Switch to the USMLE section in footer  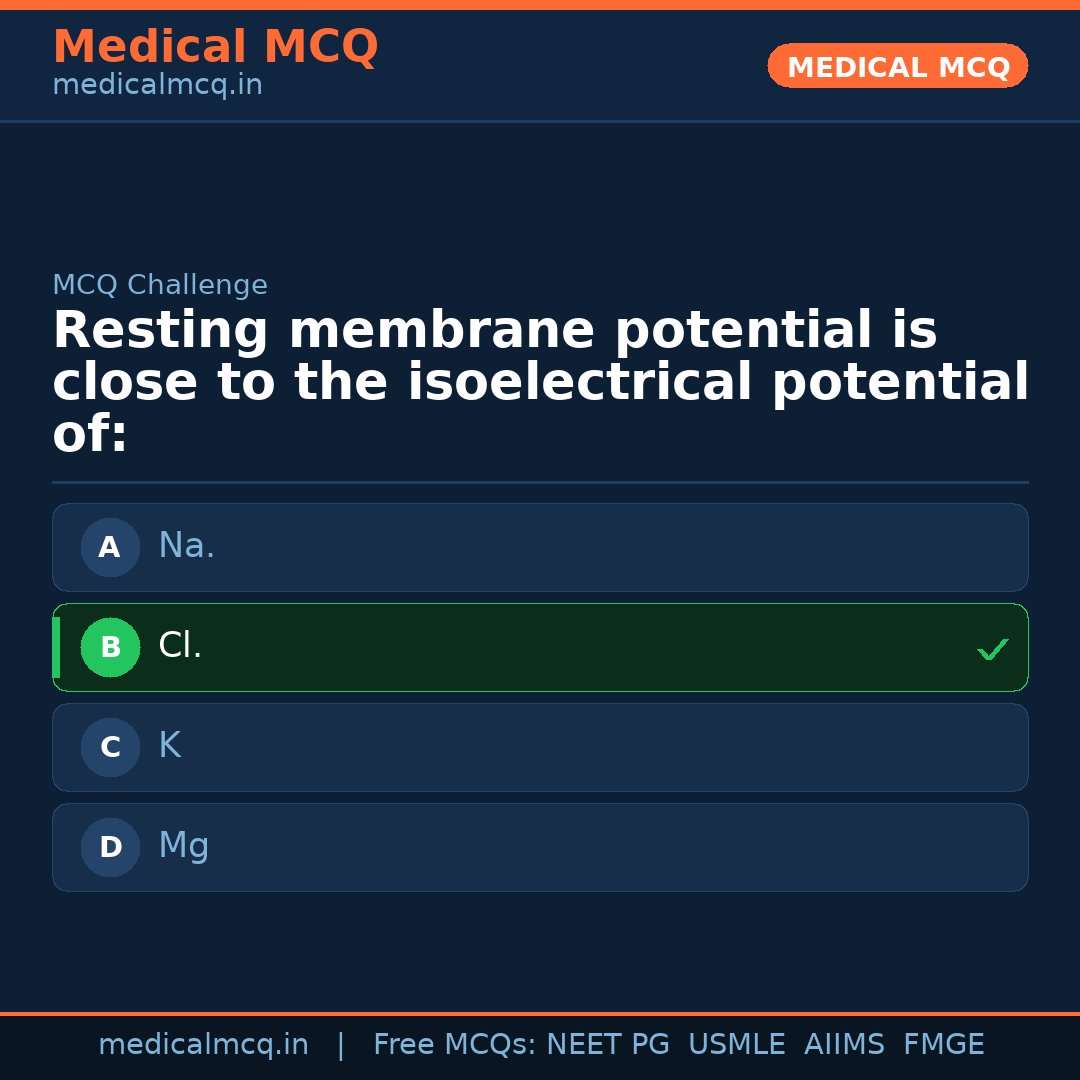tap(737, 1043)
